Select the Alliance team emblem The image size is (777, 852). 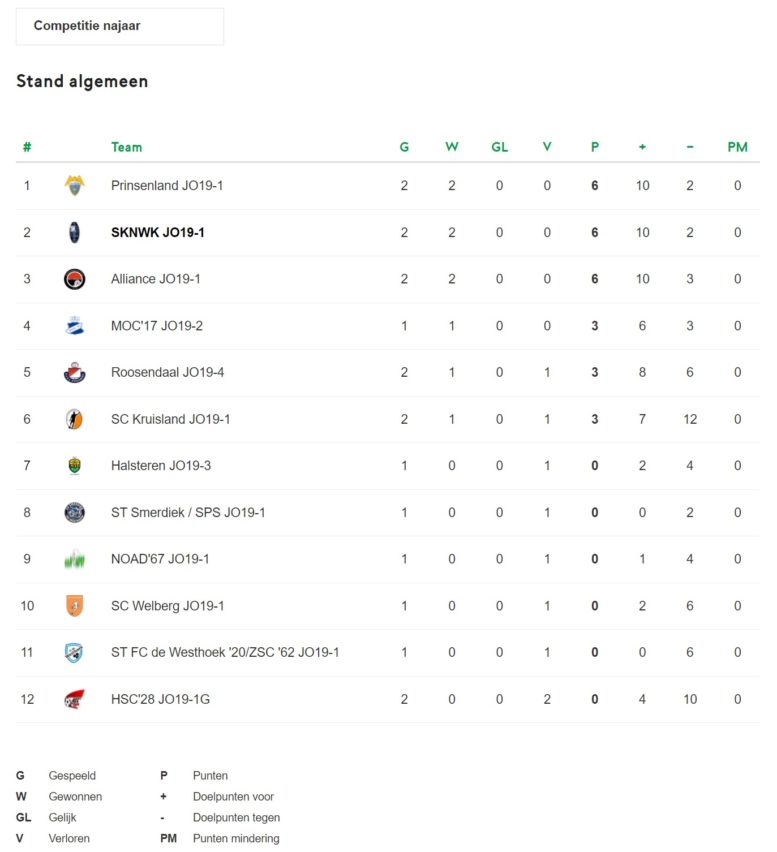tap(74, 279)
